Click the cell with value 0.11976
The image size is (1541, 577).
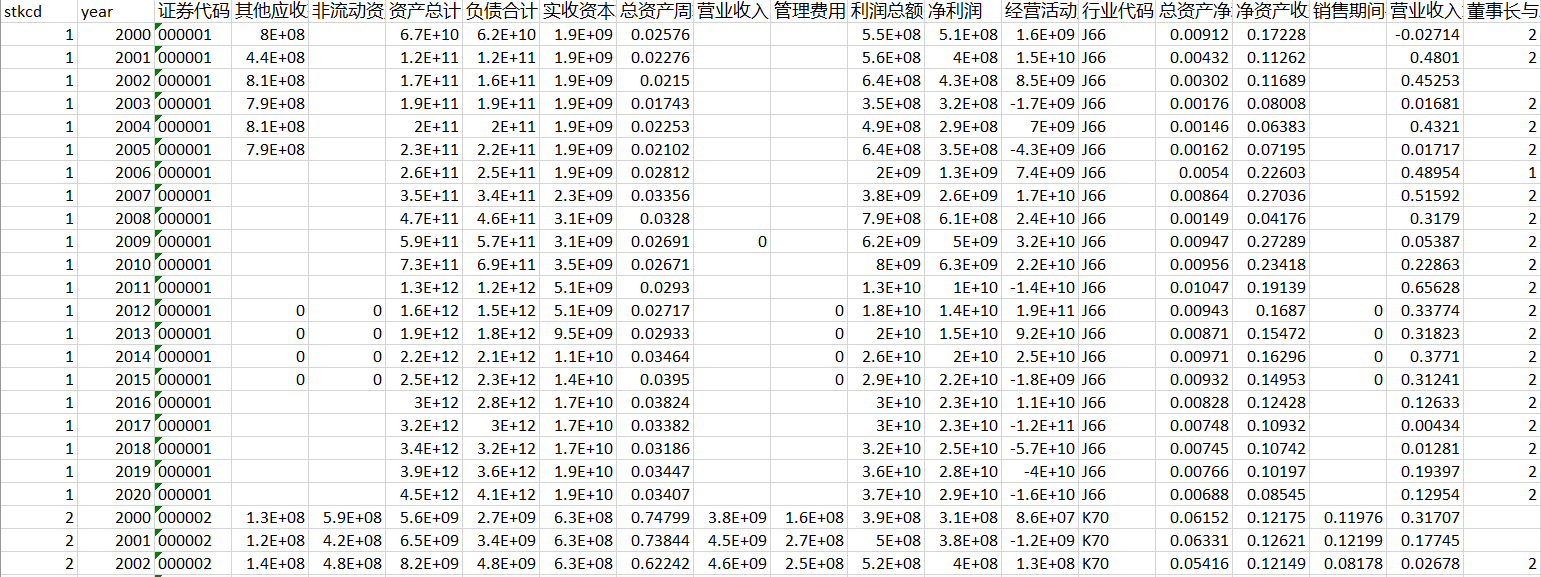pos(1348,518)
